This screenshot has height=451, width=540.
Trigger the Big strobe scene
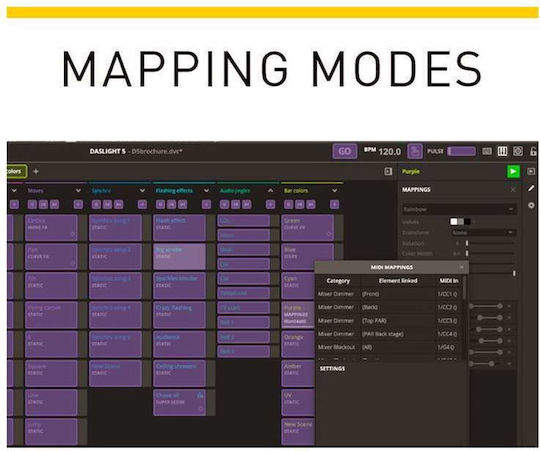pos(179,256)
